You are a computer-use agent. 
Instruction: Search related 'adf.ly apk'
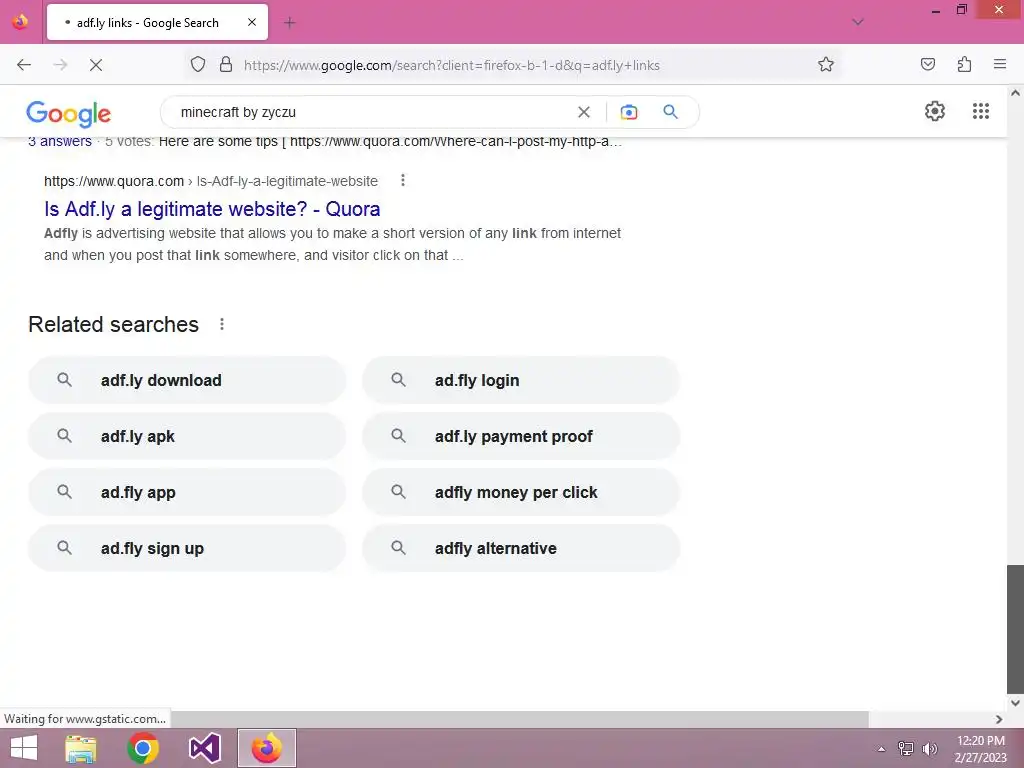coord(187,436)
